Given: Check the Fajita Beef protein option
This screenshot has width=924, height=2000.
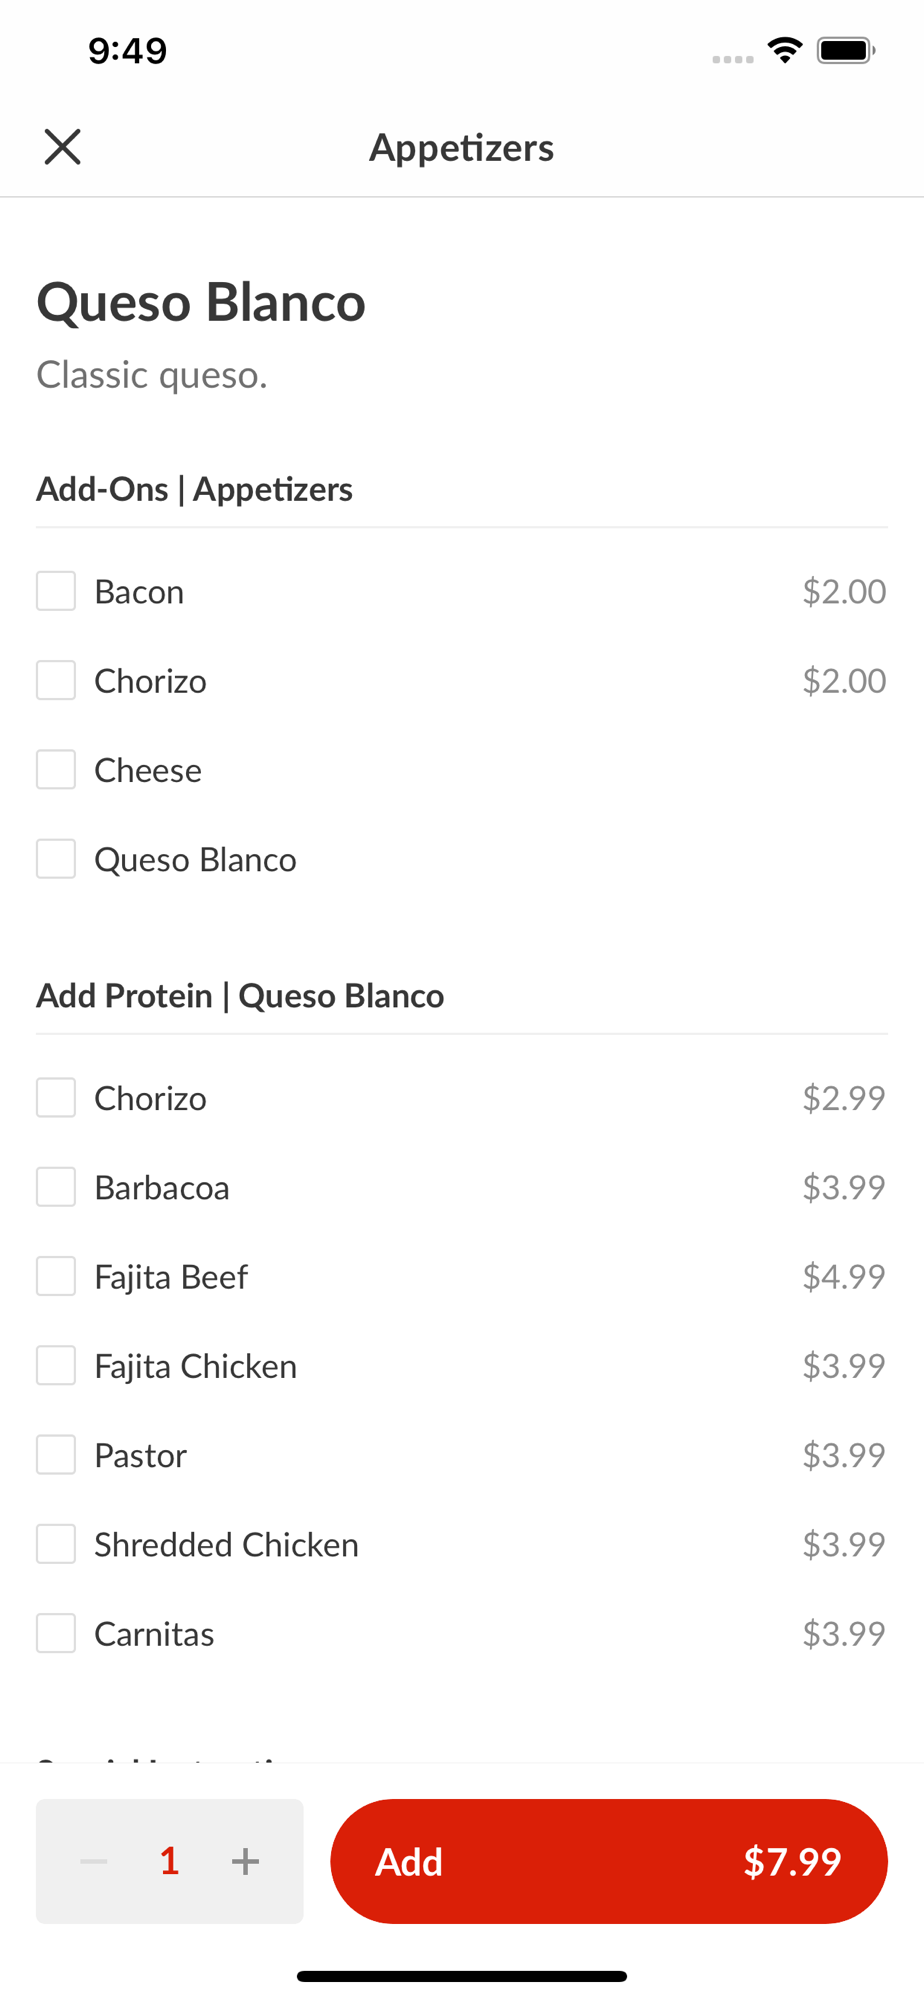Looking at the screenshot, I should coord(56,1277).
